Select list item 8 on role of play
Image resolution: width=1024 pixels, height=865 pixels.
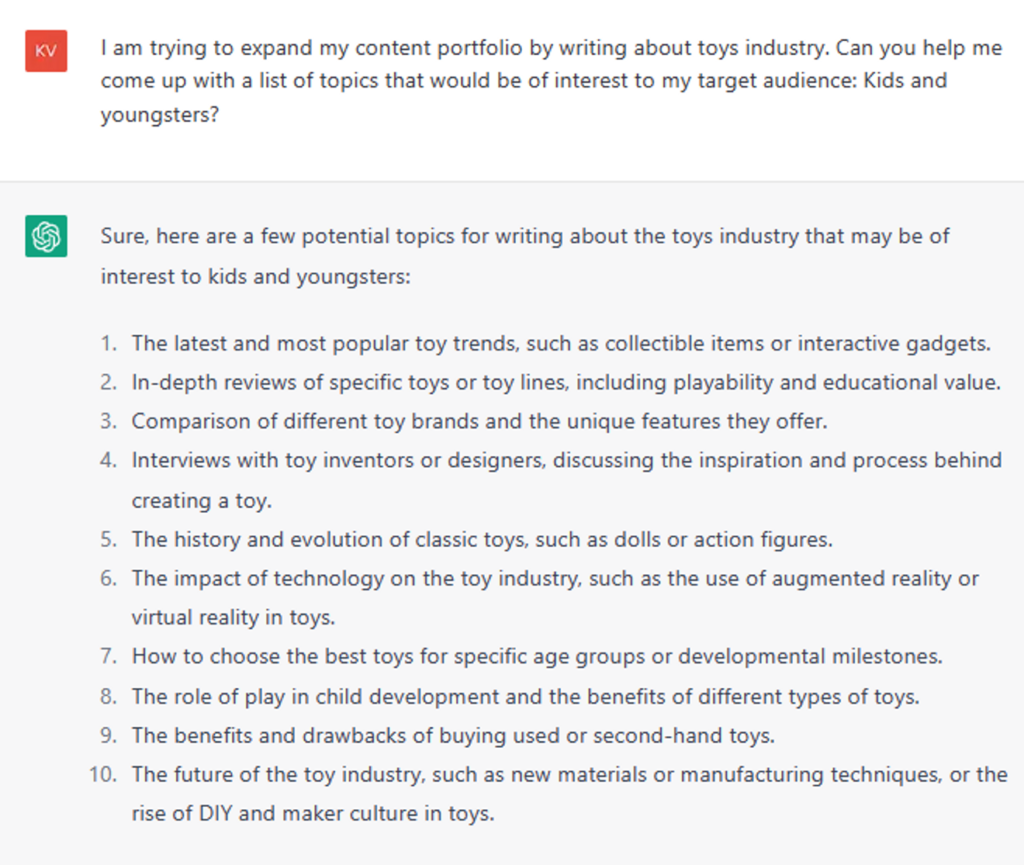(x=526, y=697)
